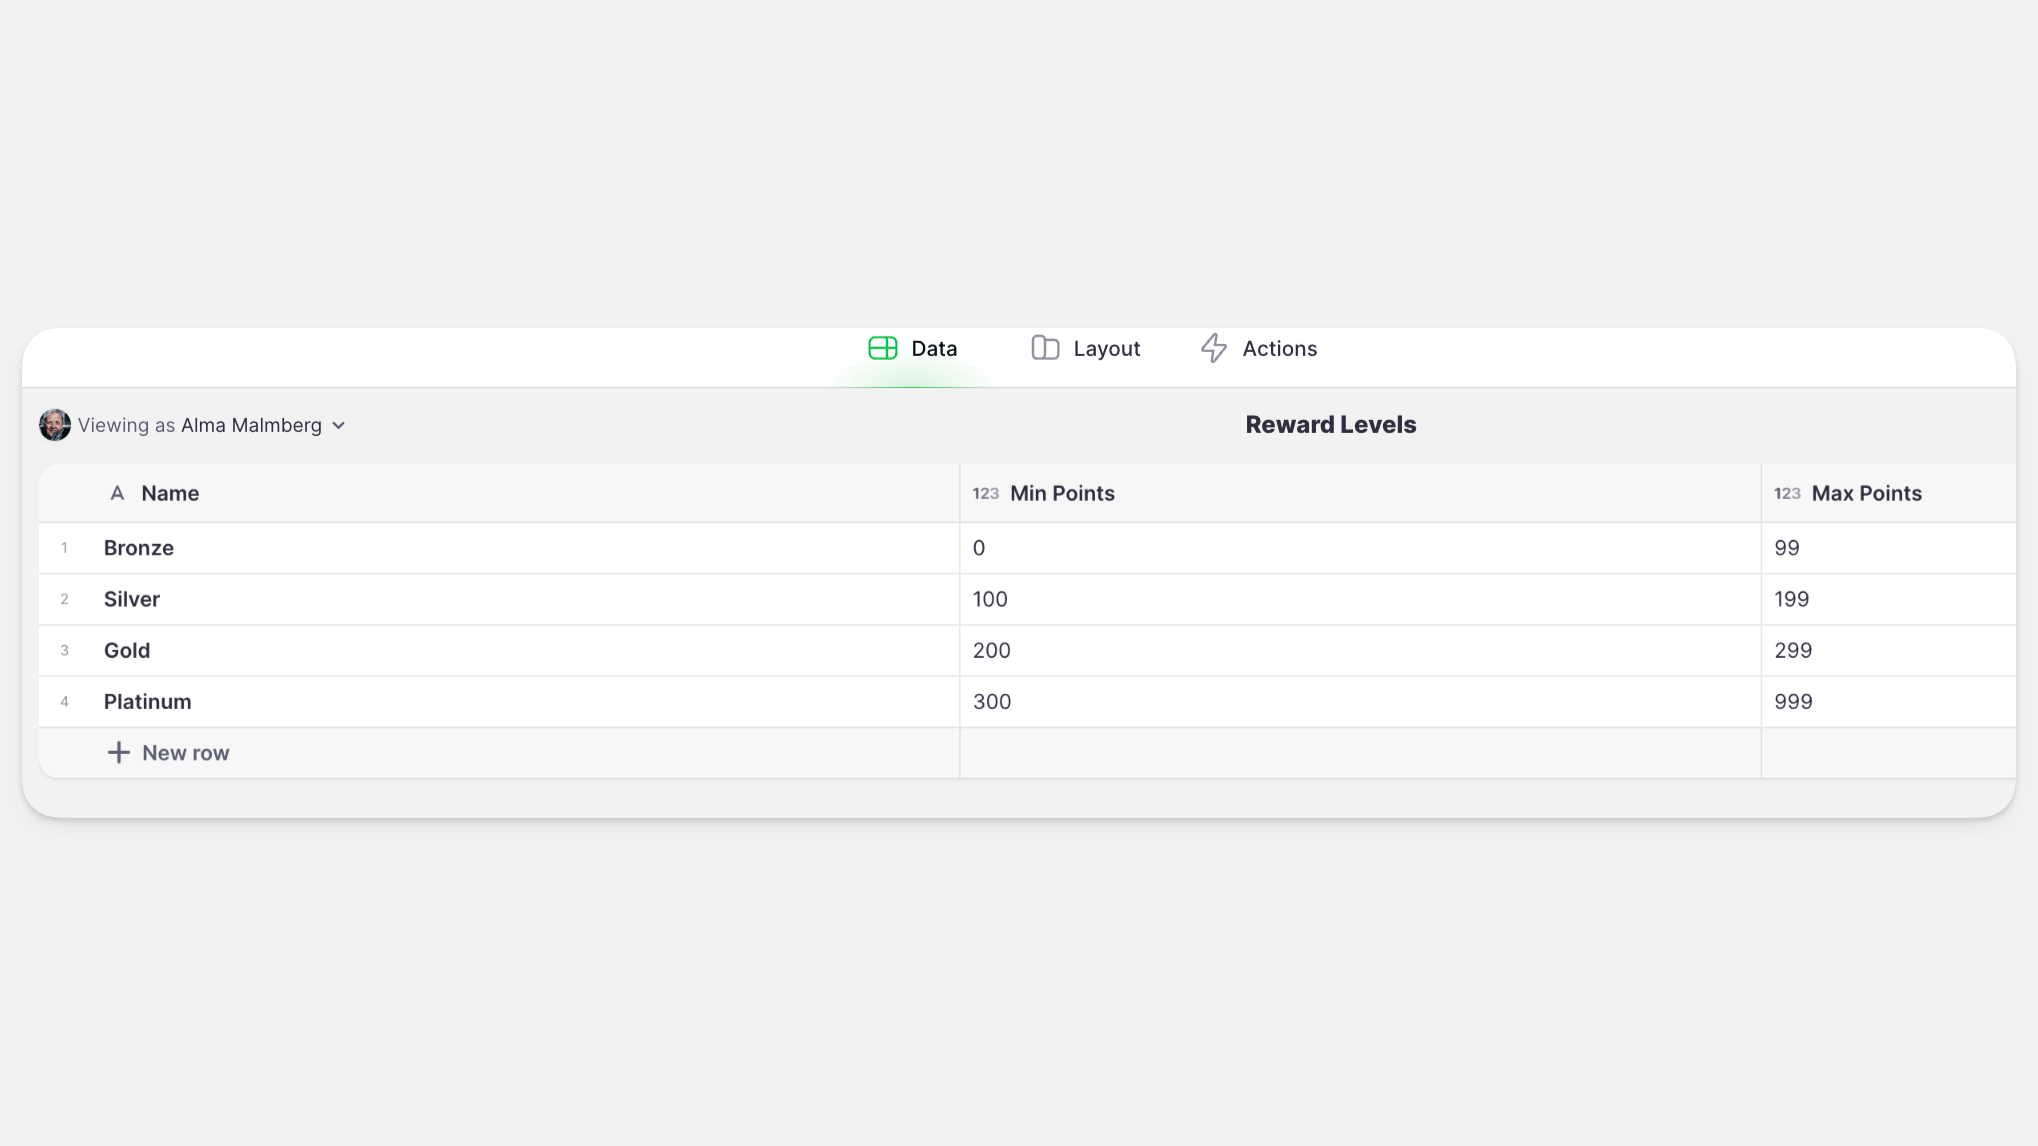Switch to the Layout tab

pyautogui.click(x=1106, y=349)
